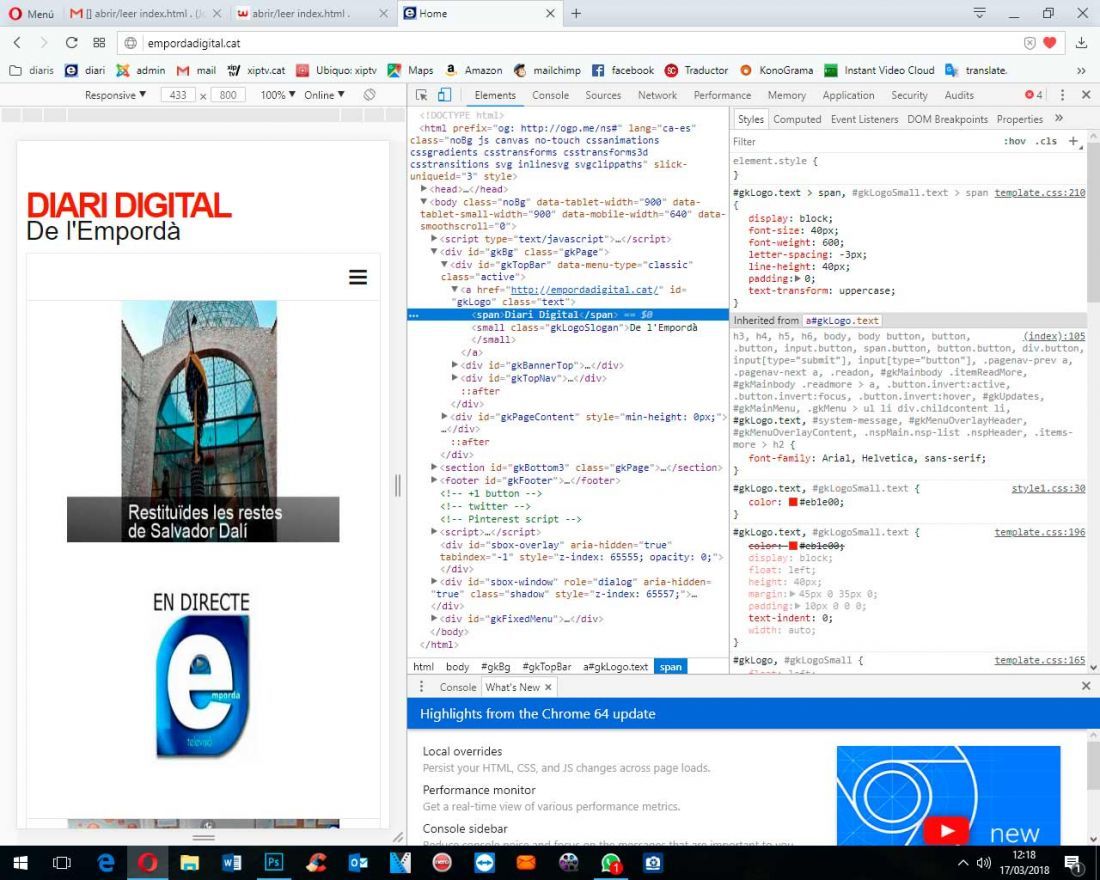Viewport: 1100px width, 880px height.
Task: Expand the gkFooter footer node
Action: coord(434,480)
